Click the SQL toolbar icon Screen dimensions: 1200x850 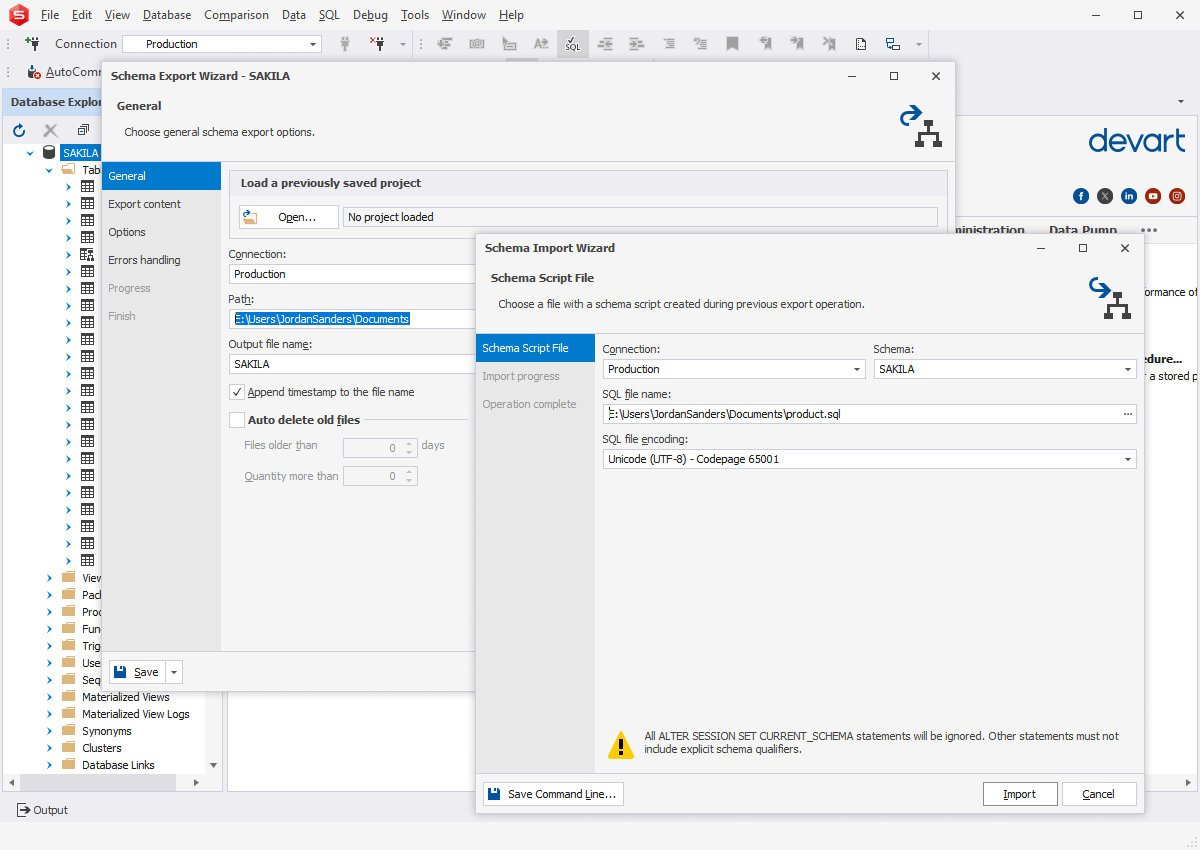(572, 44)
